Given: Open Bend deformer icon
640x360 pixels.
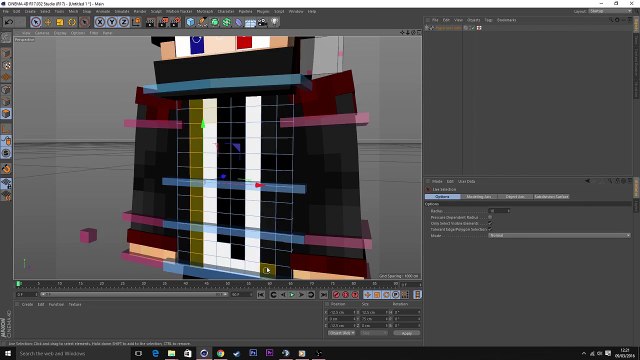Looking at the screenshot, I should (x=239, y=22).
